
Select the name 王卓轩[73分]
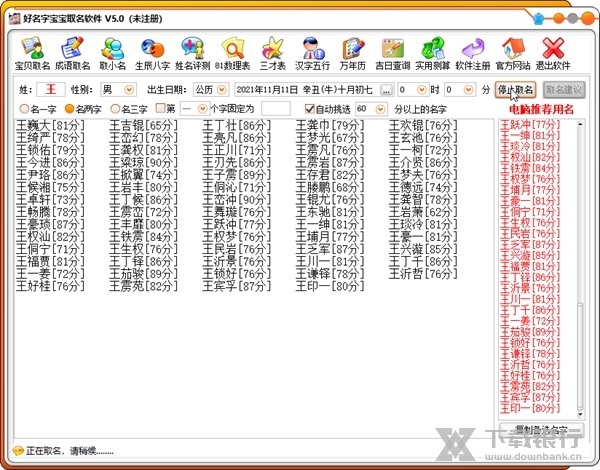50,199
